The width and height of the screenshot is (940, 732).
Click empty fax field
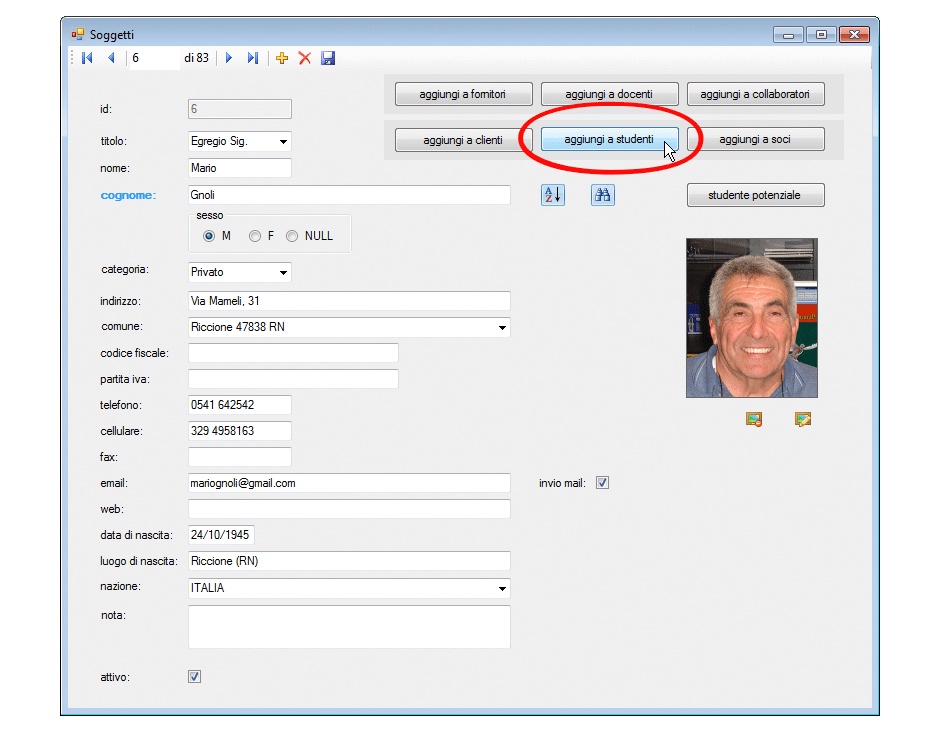point(240,457)
